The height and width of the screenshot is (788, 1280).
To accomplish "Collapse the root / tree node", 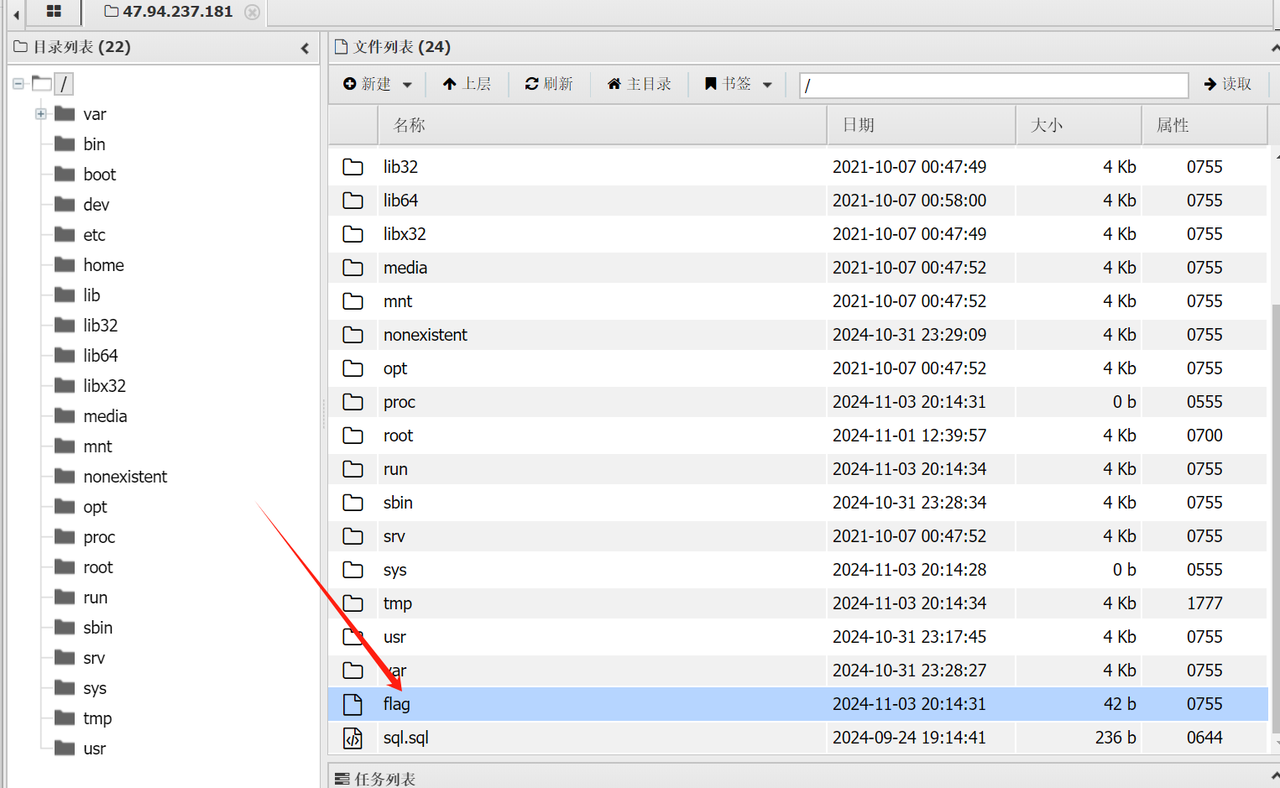I will [x=18, y=84].
